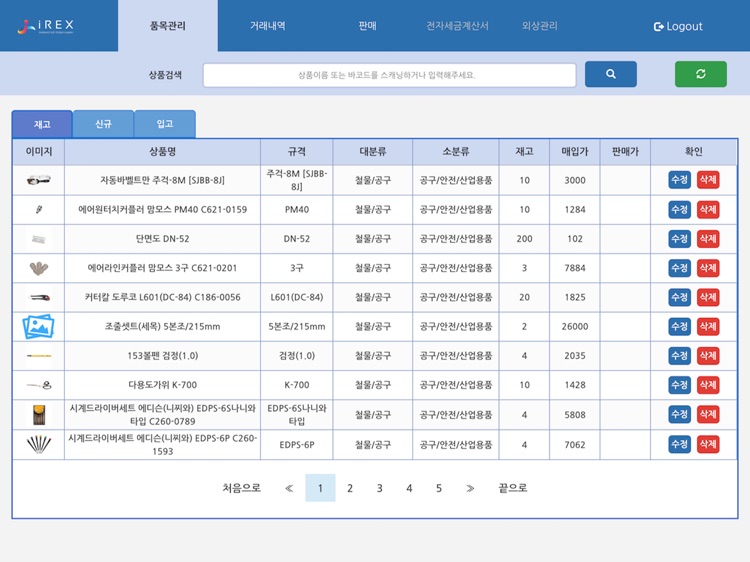
Task: Click stock value 200 cell
Action: pyautogui.click(x=524, y=239)
